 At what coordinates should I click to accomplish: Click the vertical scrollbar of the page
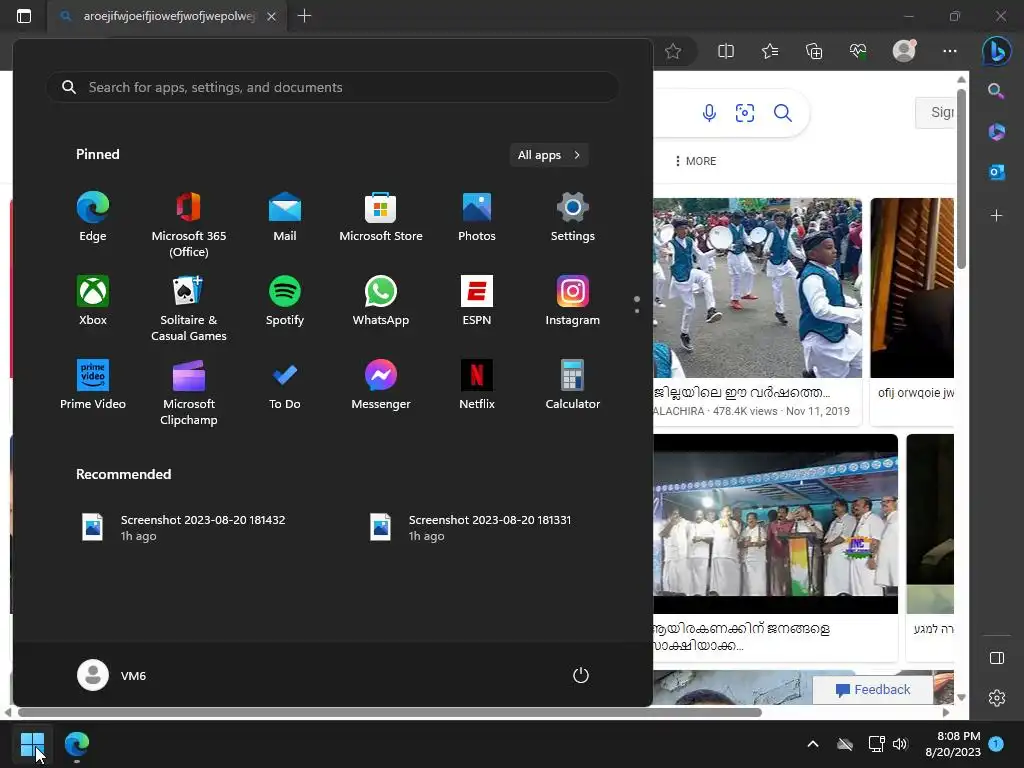coord(961,178)
